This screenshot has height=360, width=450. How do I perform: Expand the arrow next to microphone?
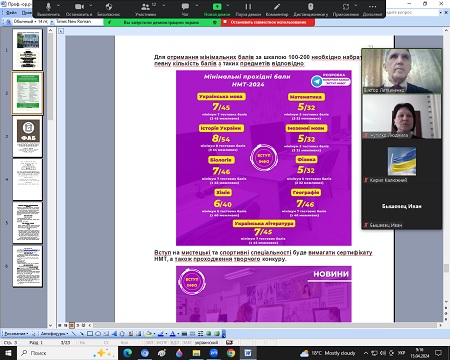click(59, 6)
